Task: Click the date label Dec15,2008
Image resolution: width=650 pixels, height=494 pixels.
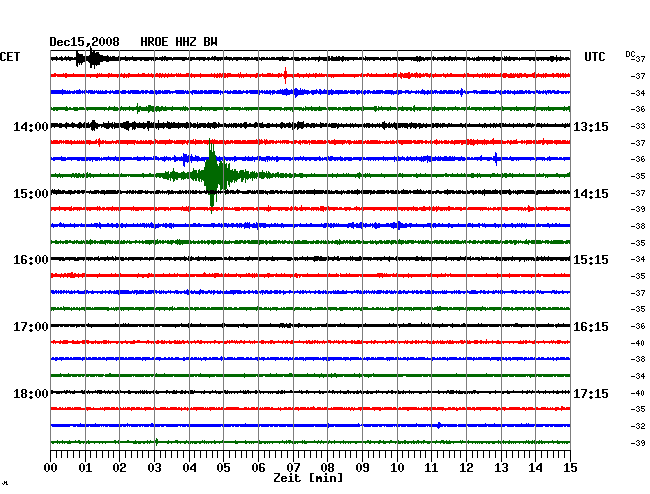Action: click(84, 42)
